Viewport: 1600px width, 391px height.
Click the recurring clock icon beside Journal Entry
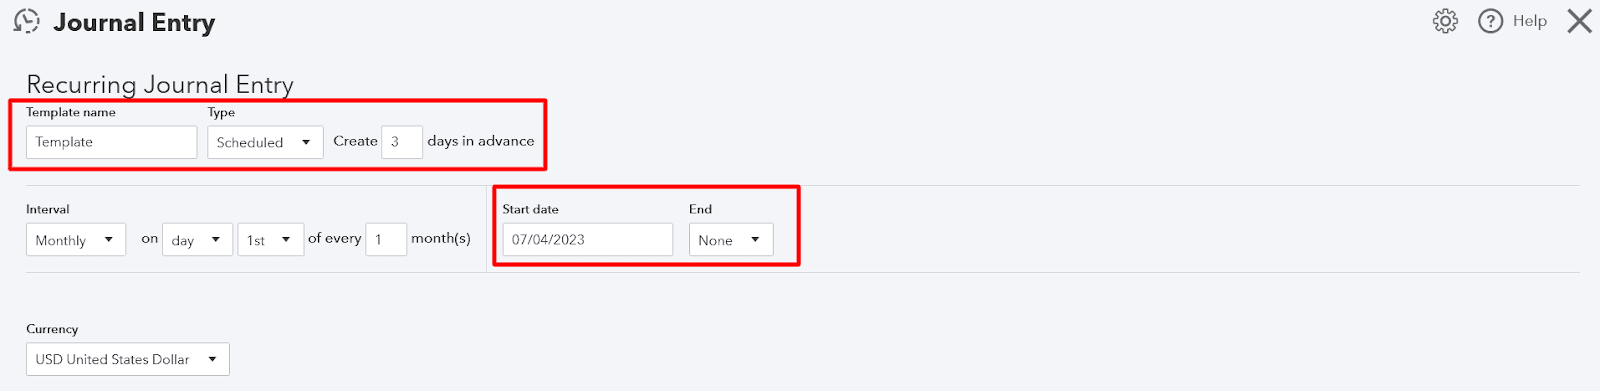(27, 21)
